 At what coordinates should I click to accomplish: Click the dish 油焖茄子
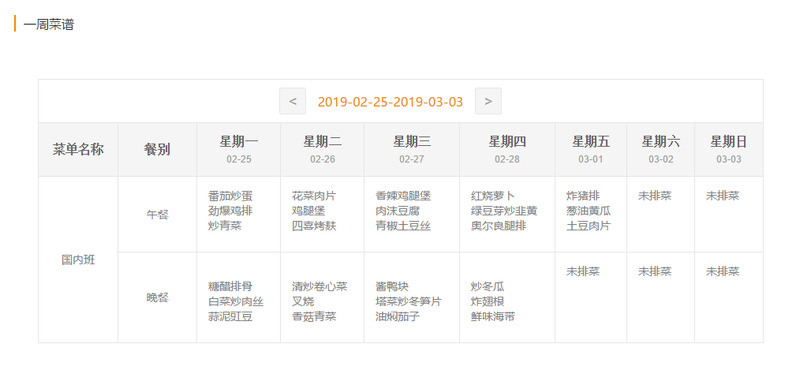[397, 317]
